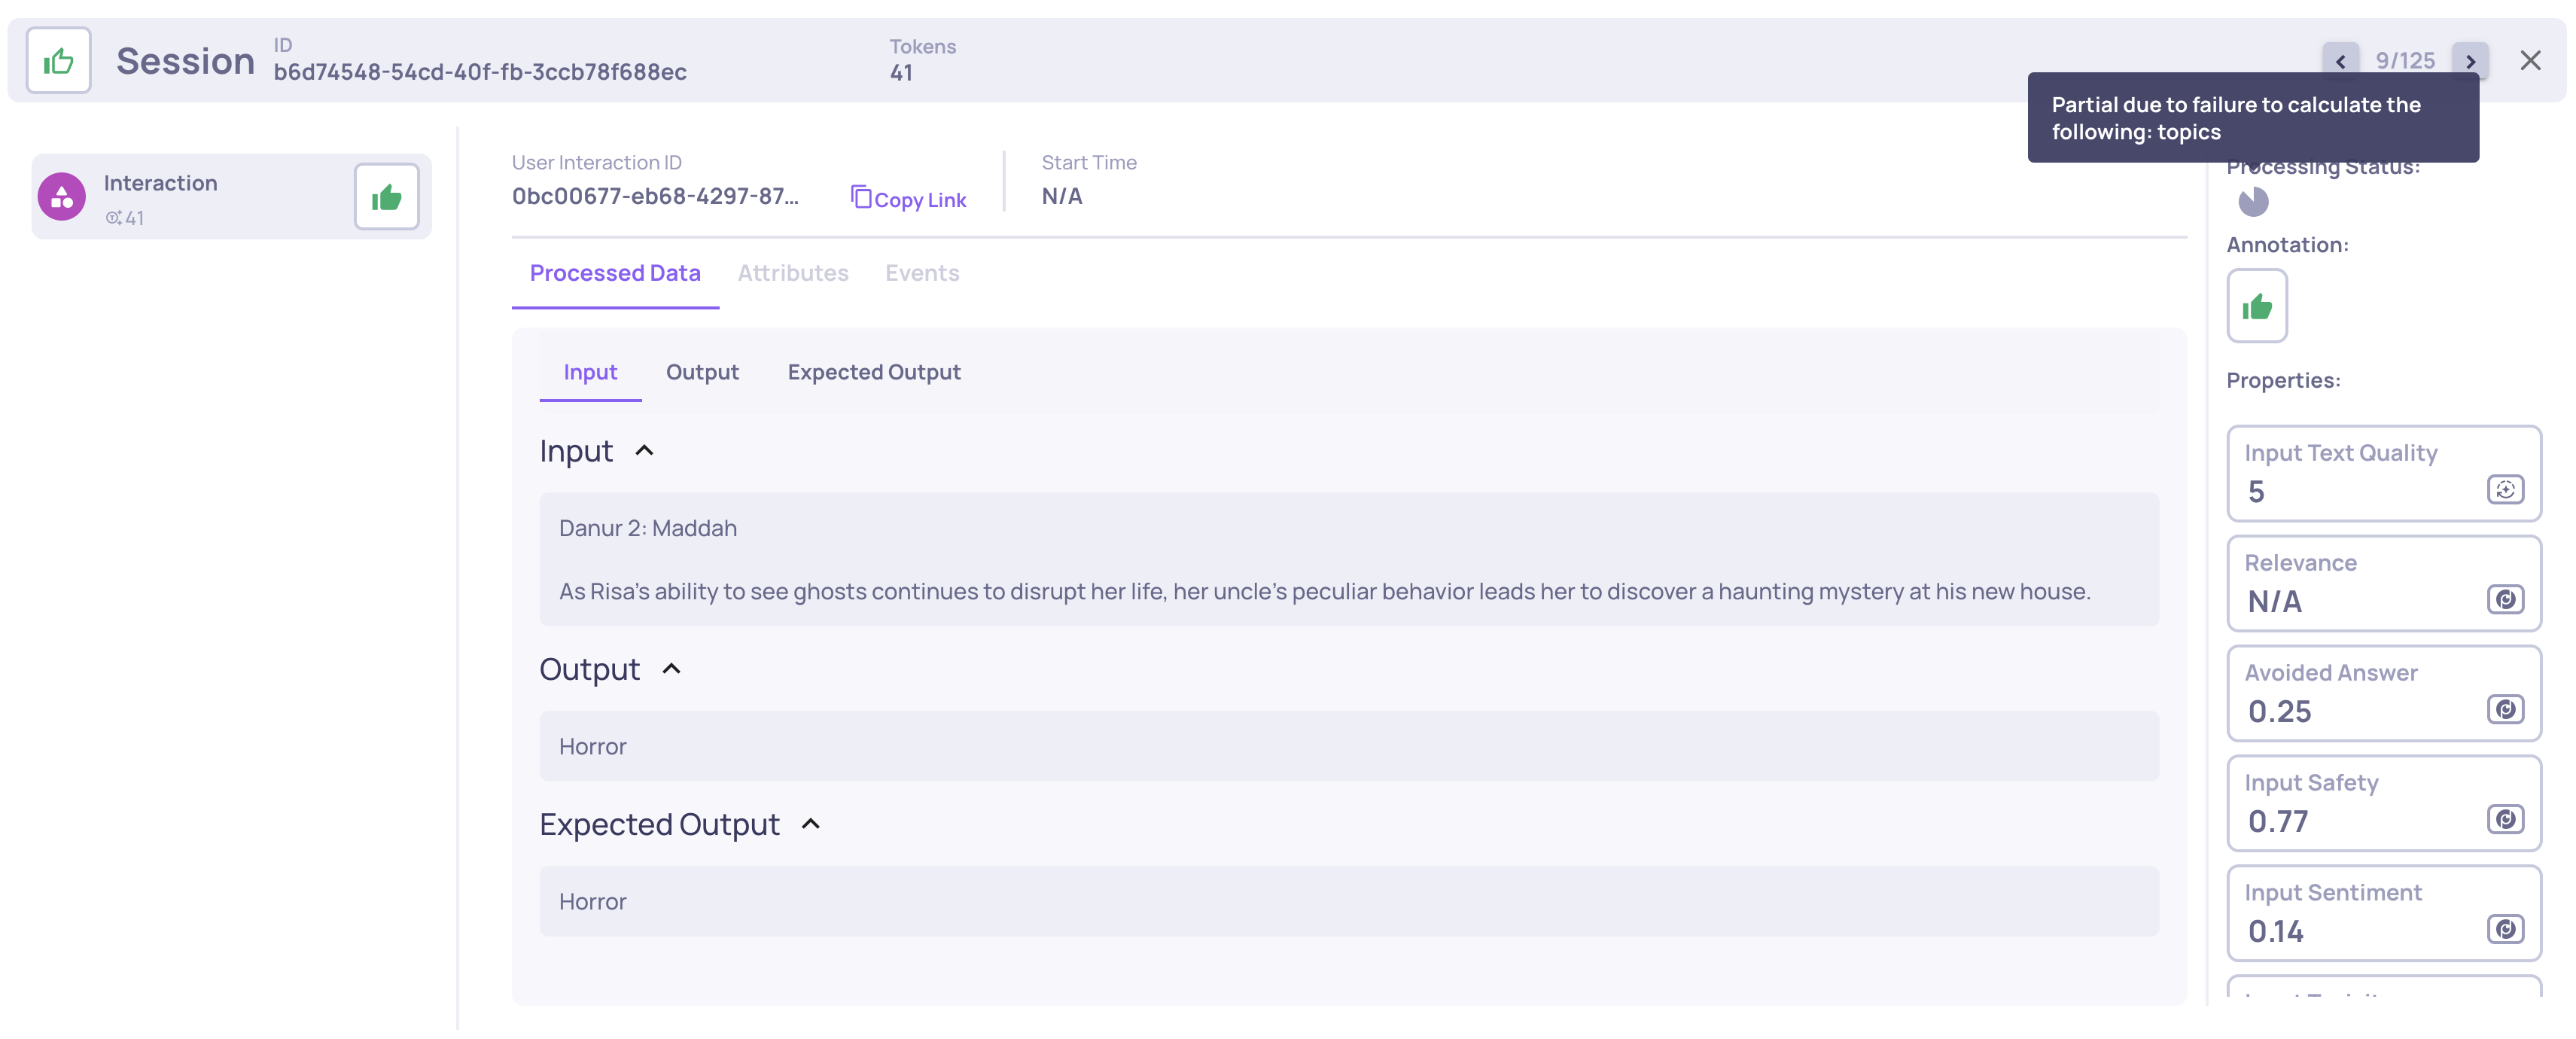Toggle the Interaction item thumbs-up annotation

[x=386, y=197]
